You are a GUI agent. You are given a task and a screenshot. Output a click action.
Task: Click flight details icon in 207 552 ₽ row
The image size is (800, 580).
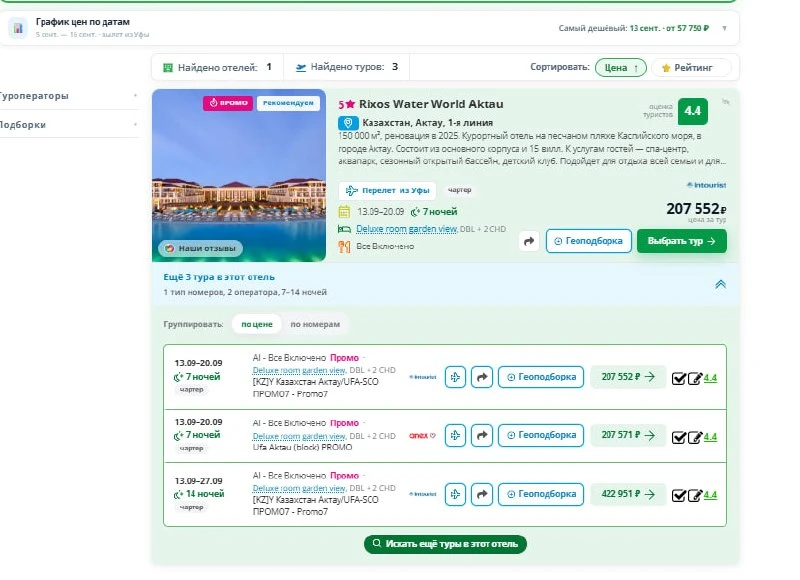coord(455,377)
